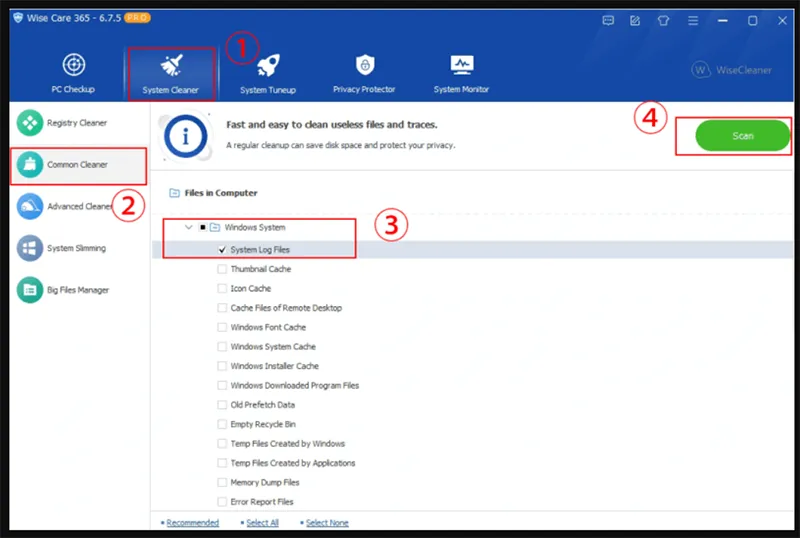The width and height of the screenshot is (800, 538).
Task: Open the System Tuneup rocket icon
Action: point(268,65)
